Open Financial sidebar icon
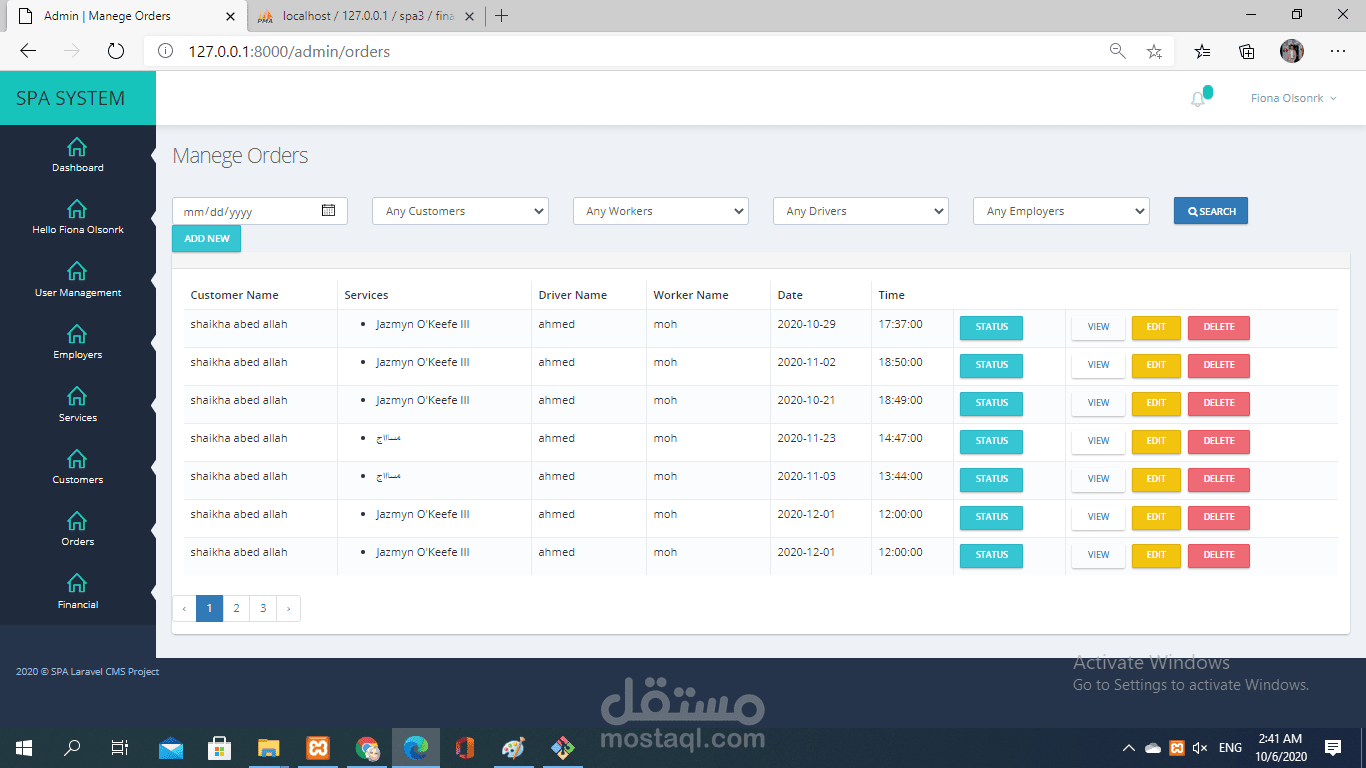Screen dimensions: 1366x768 77,583
